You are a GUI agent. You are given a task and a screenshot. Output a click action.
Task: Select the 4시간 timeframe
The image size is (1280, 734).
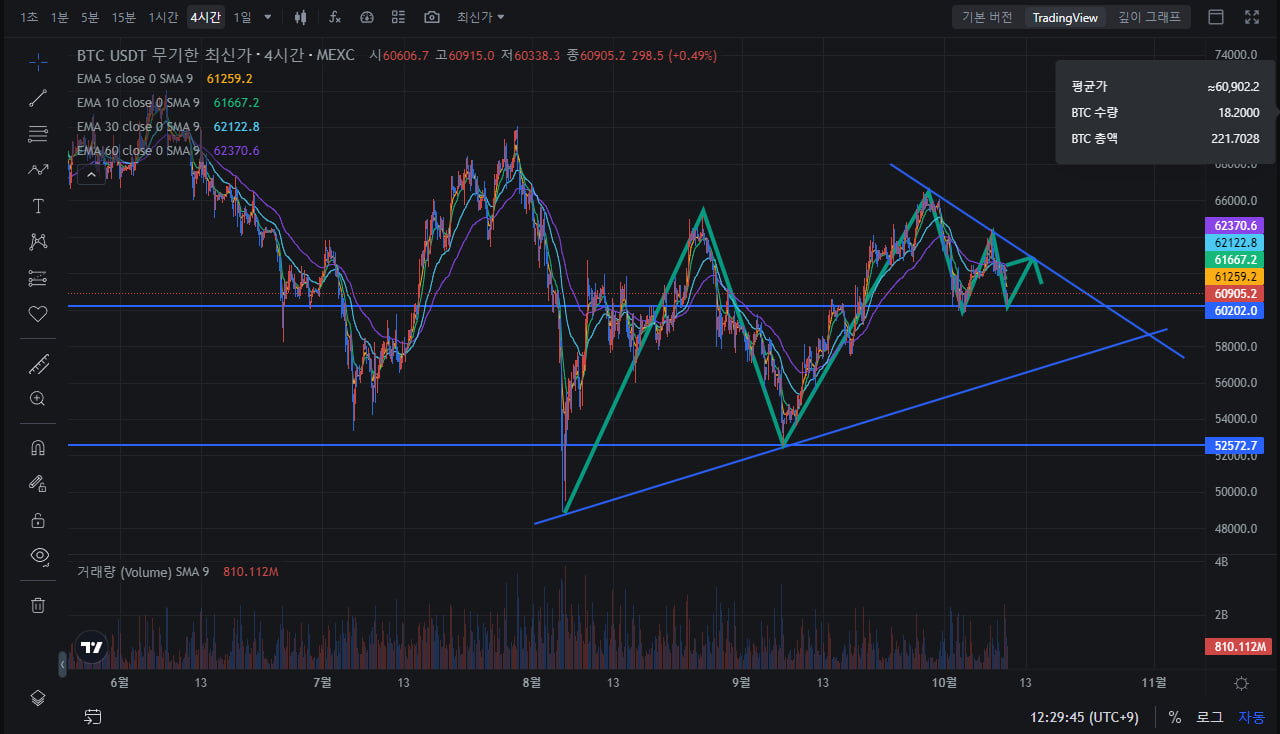click(x=206, y=17)
